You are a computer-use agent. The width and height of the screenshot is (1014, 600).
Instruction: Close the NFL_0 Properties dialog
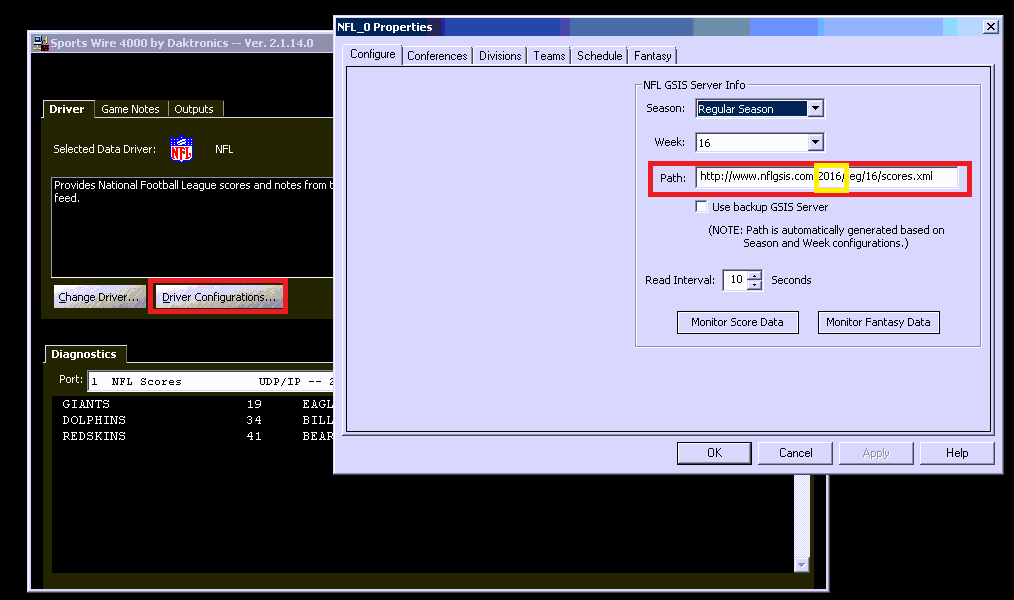990,27
